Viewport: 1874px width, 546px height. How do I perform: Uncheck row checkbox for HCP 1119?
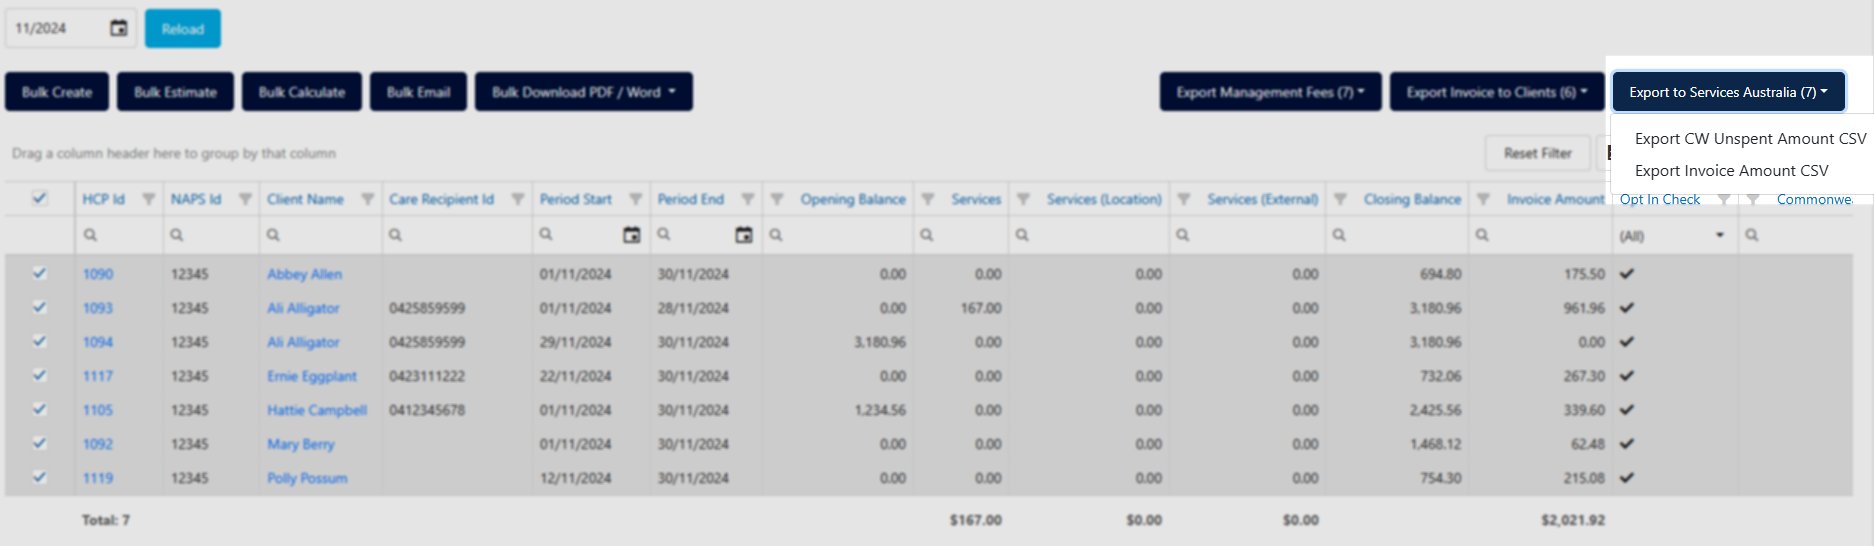[39, 477]
